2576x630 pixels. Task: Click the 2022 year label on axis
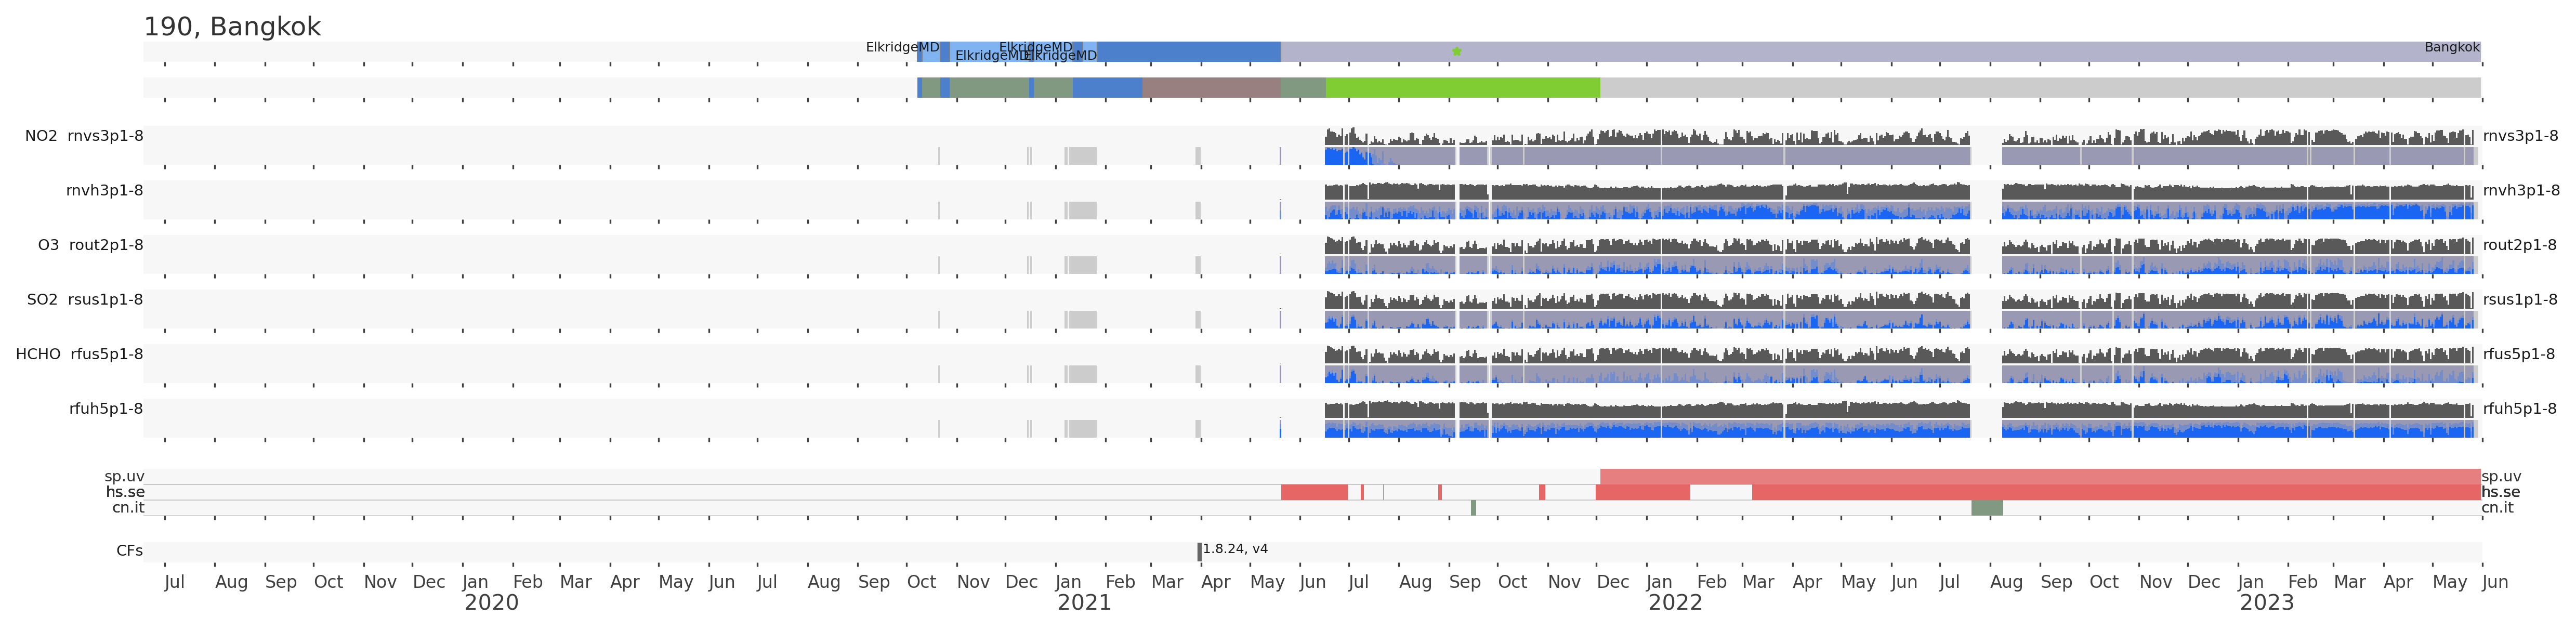pos(1675,603)
